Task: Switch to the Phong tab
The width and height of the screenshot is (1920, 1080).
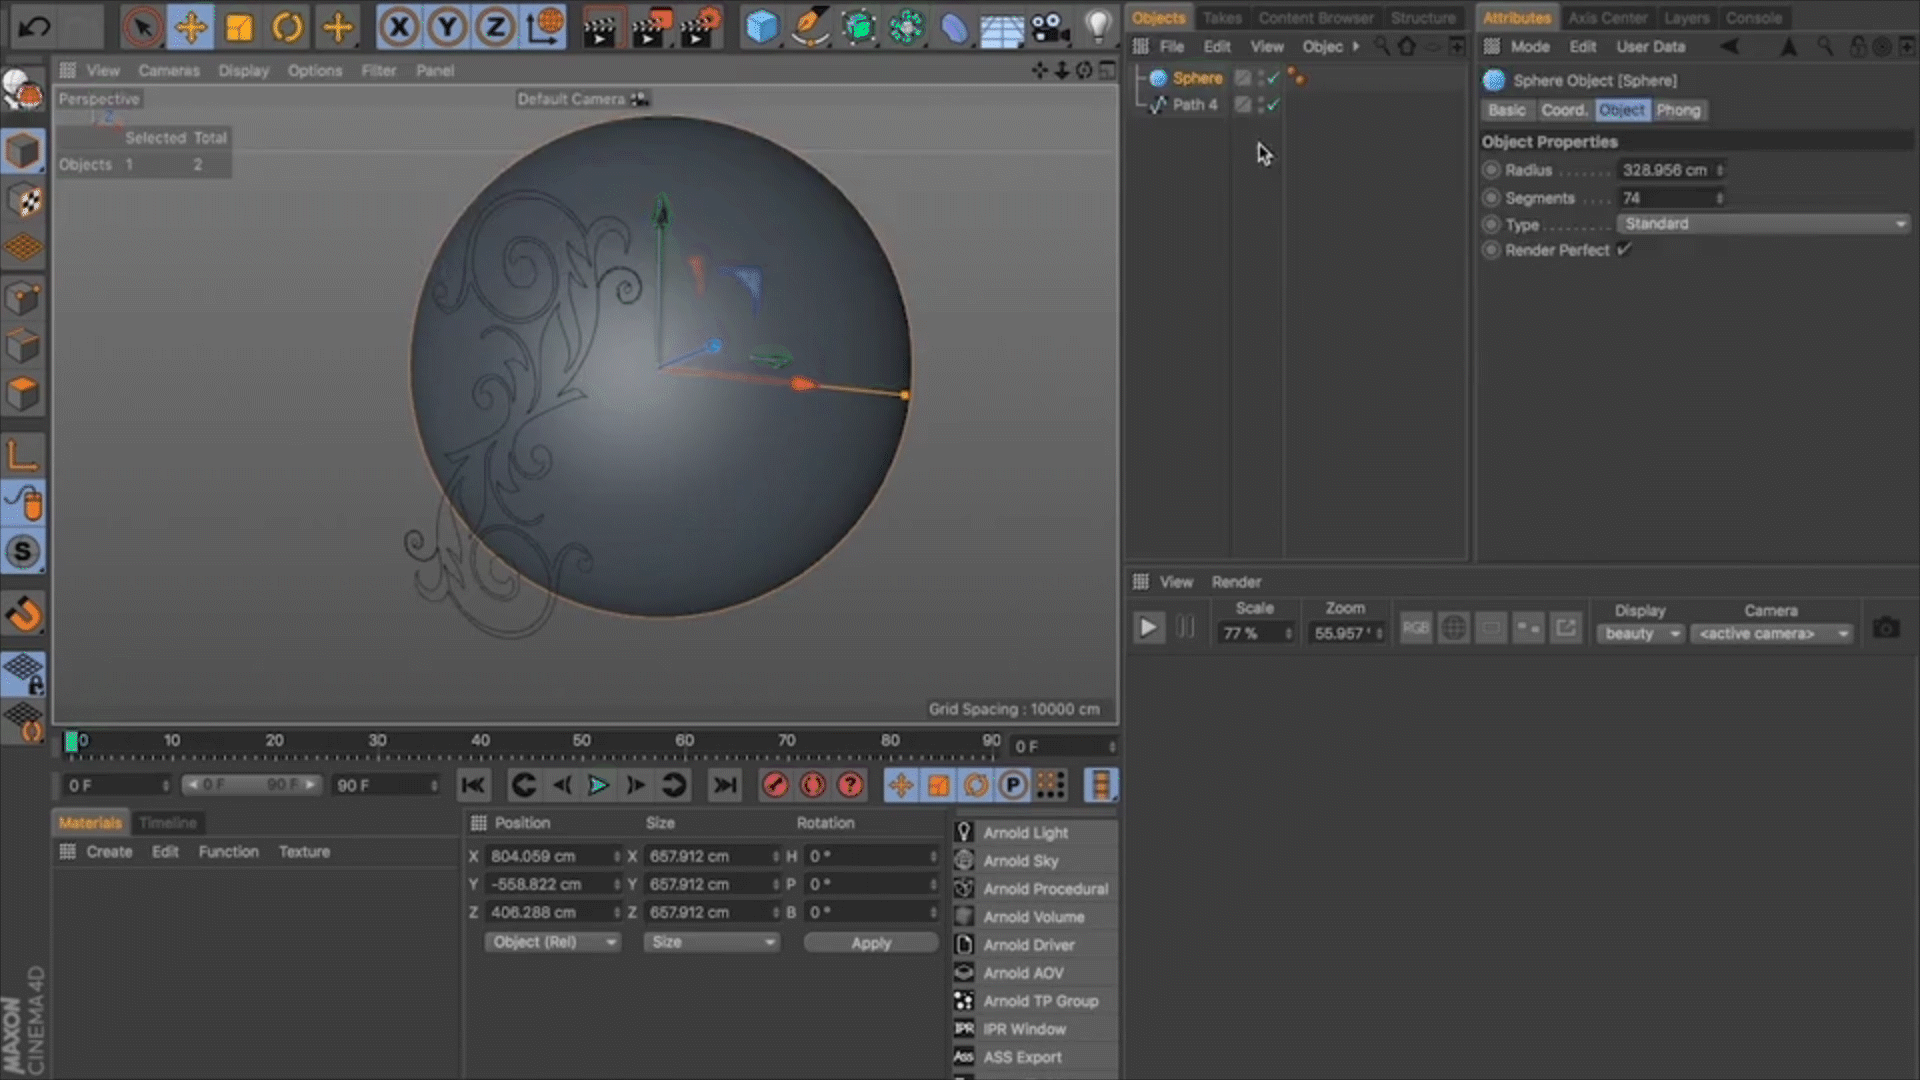Action: 1677,110
